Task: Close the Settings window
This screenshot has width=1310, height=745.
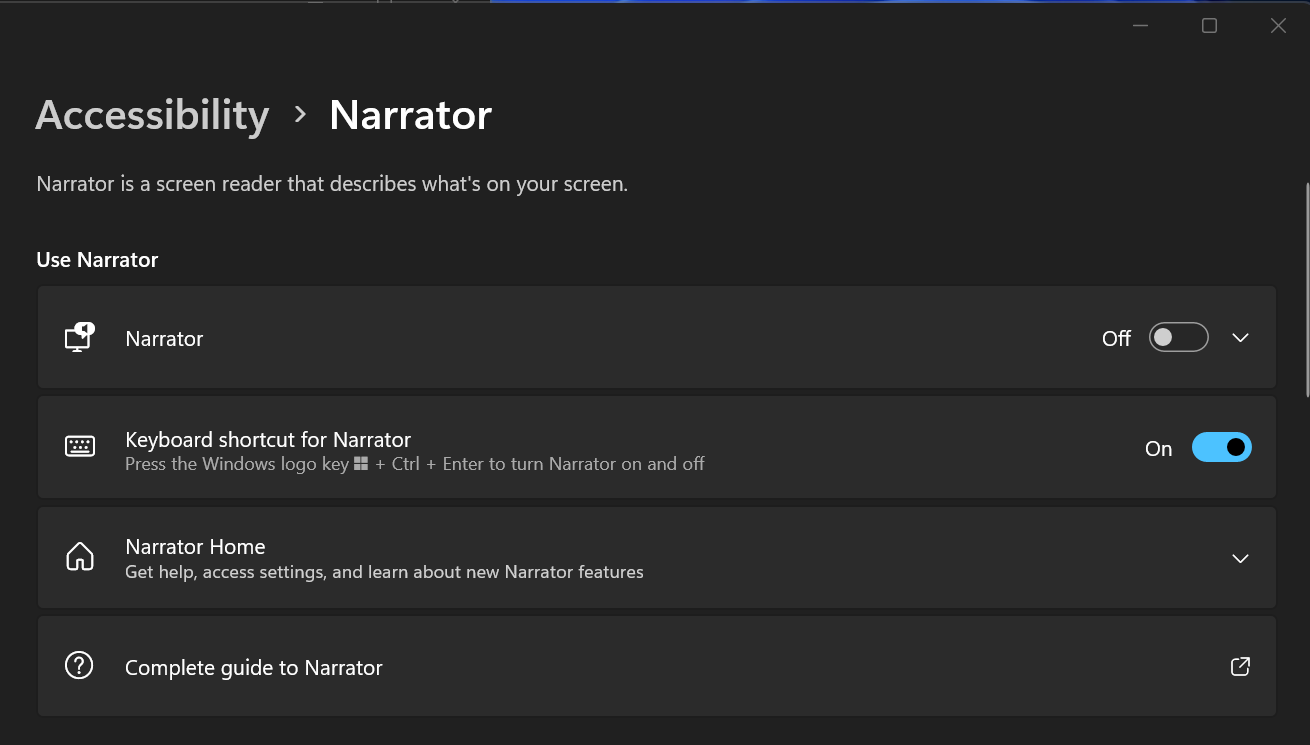Action: pos(1277,26)
